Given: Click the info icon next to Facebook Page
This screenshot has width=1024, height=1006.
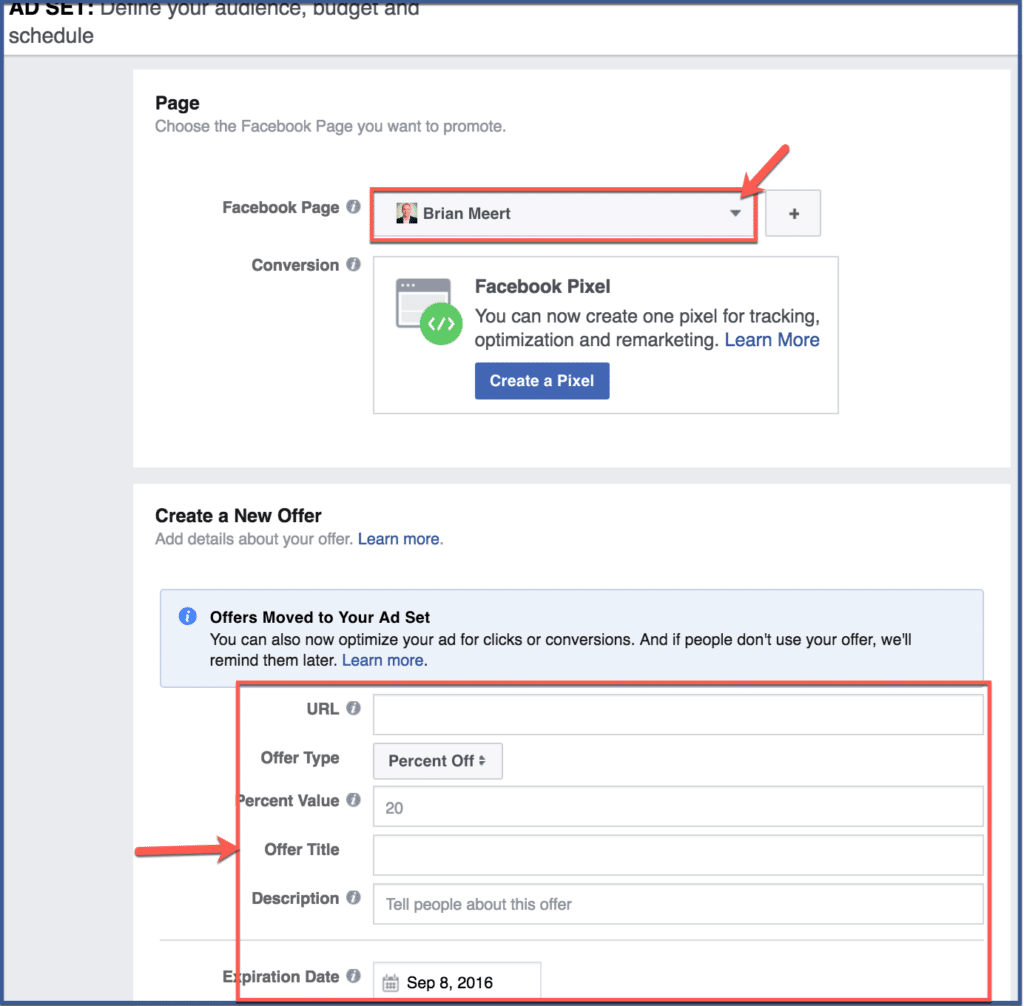Looking at the screenshot, I should 353,207.
